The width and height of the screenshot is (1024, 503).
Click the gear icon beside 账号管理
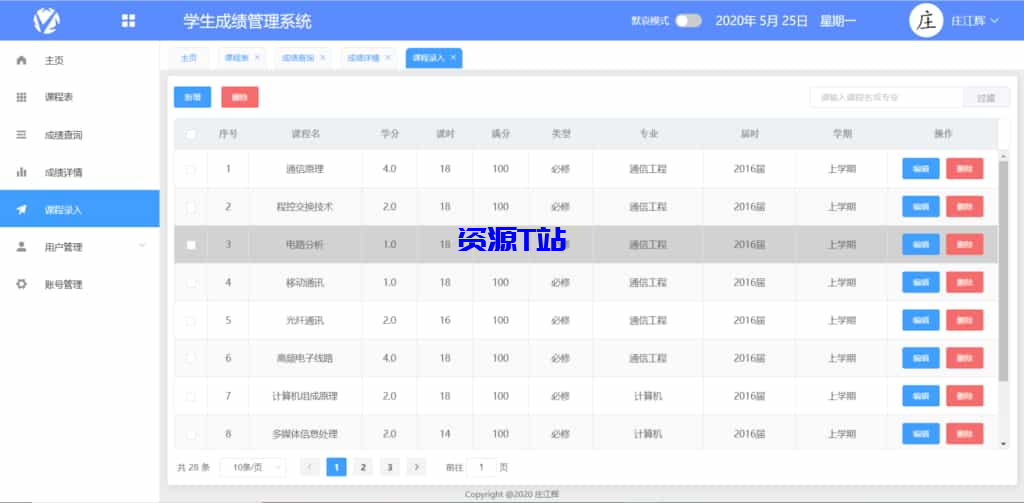[21, 284]
